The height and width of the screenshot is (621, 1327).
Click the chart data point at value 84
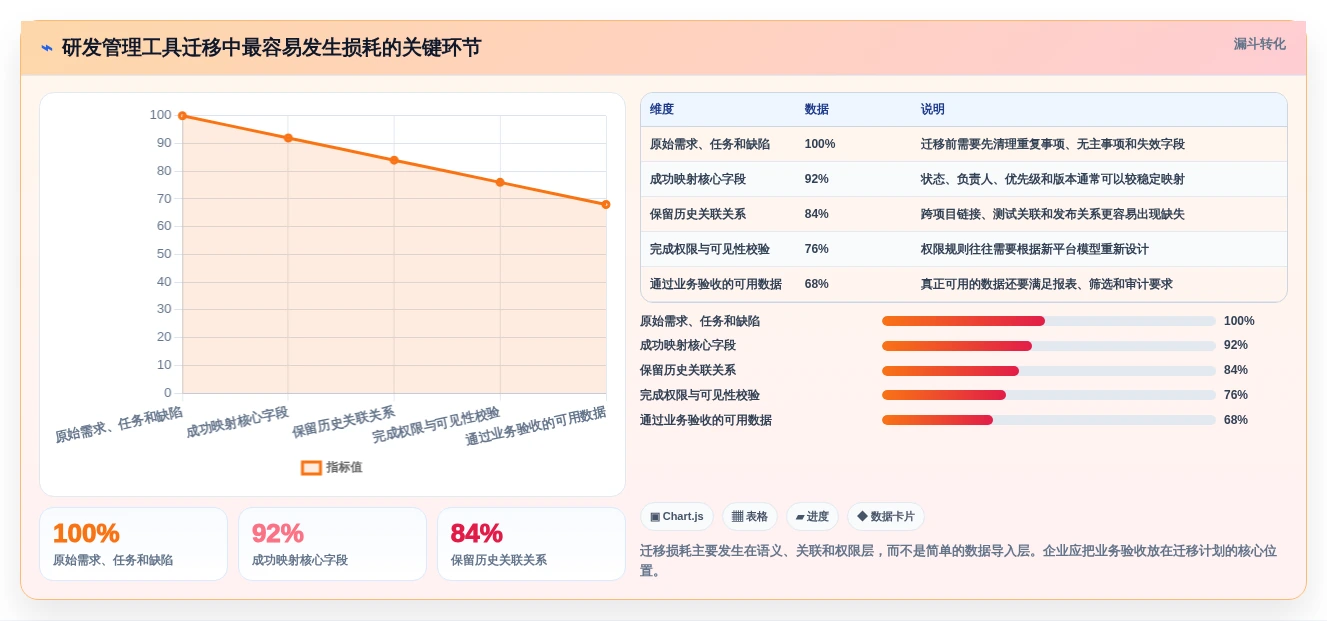(x=394, y=160)
